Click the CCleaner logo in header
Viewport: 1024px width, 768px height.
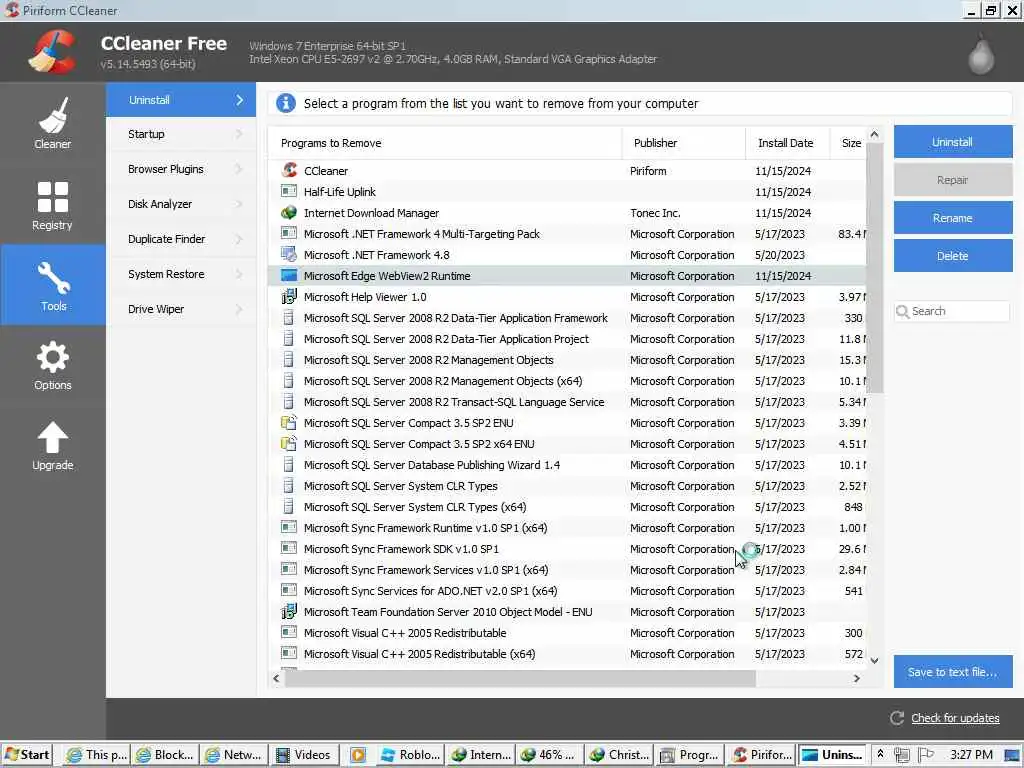[x=52, y=52]
